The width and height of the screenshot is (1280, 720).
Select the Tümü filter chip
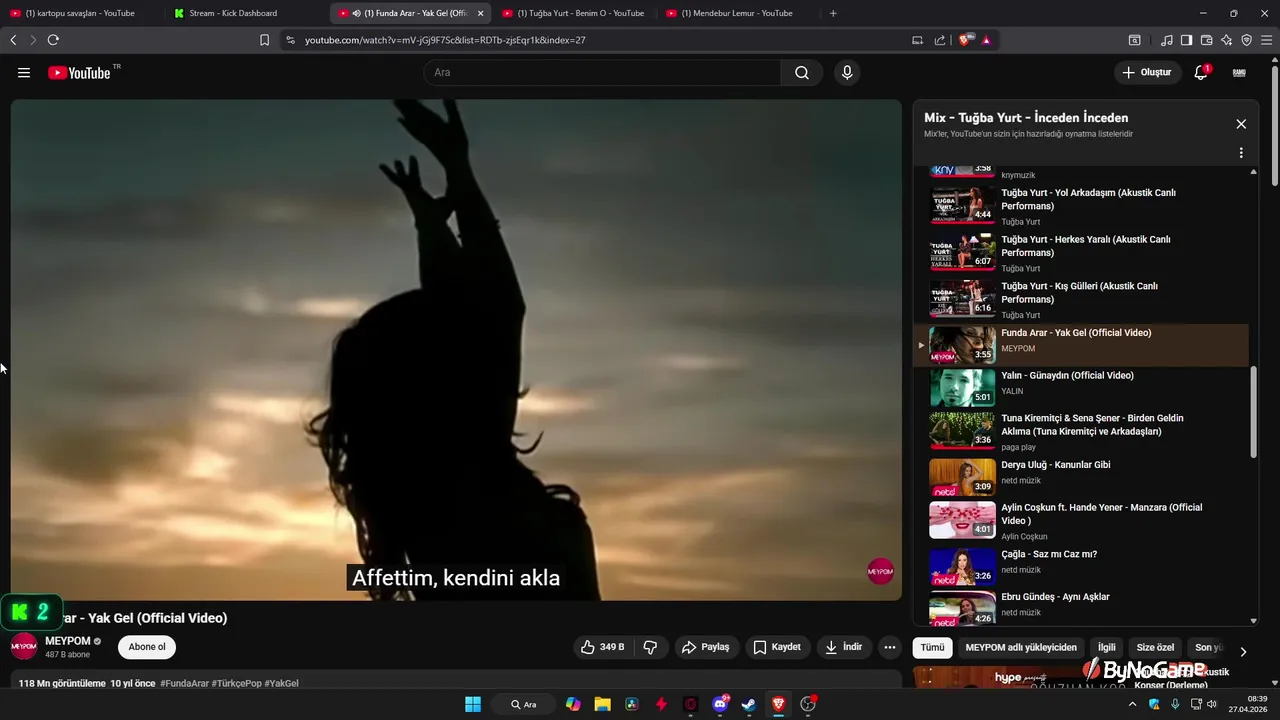(x=932, y=647)
